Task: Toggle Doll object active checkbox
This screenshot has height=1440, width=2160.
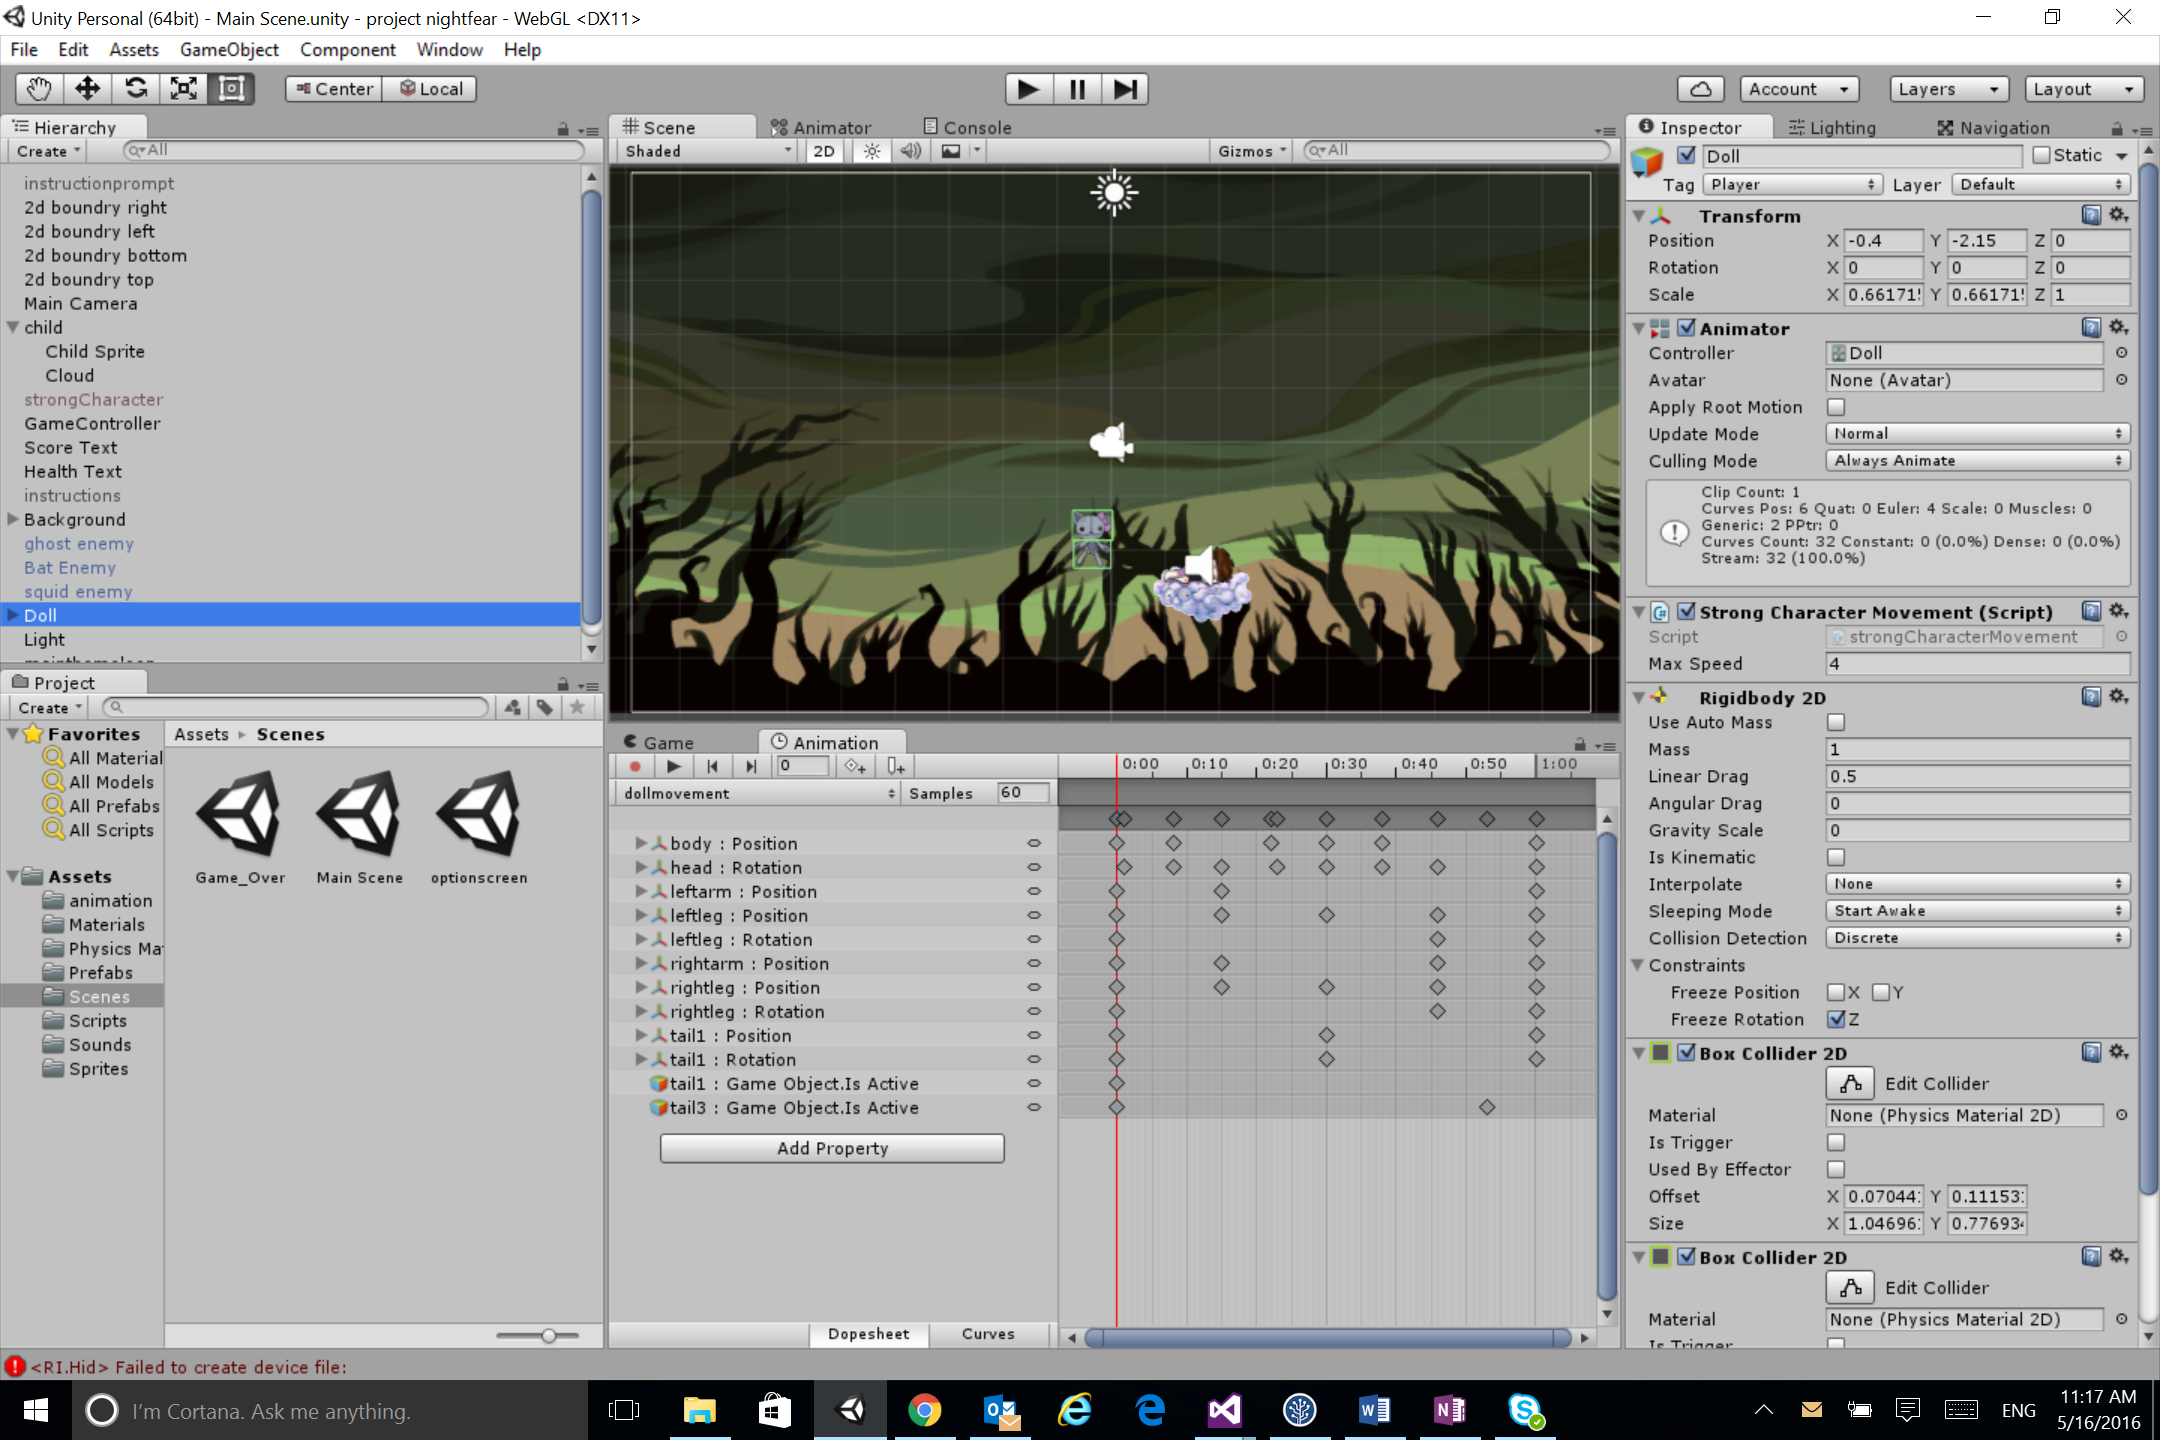Action: pyautogui.click(x=1687, y=156)
